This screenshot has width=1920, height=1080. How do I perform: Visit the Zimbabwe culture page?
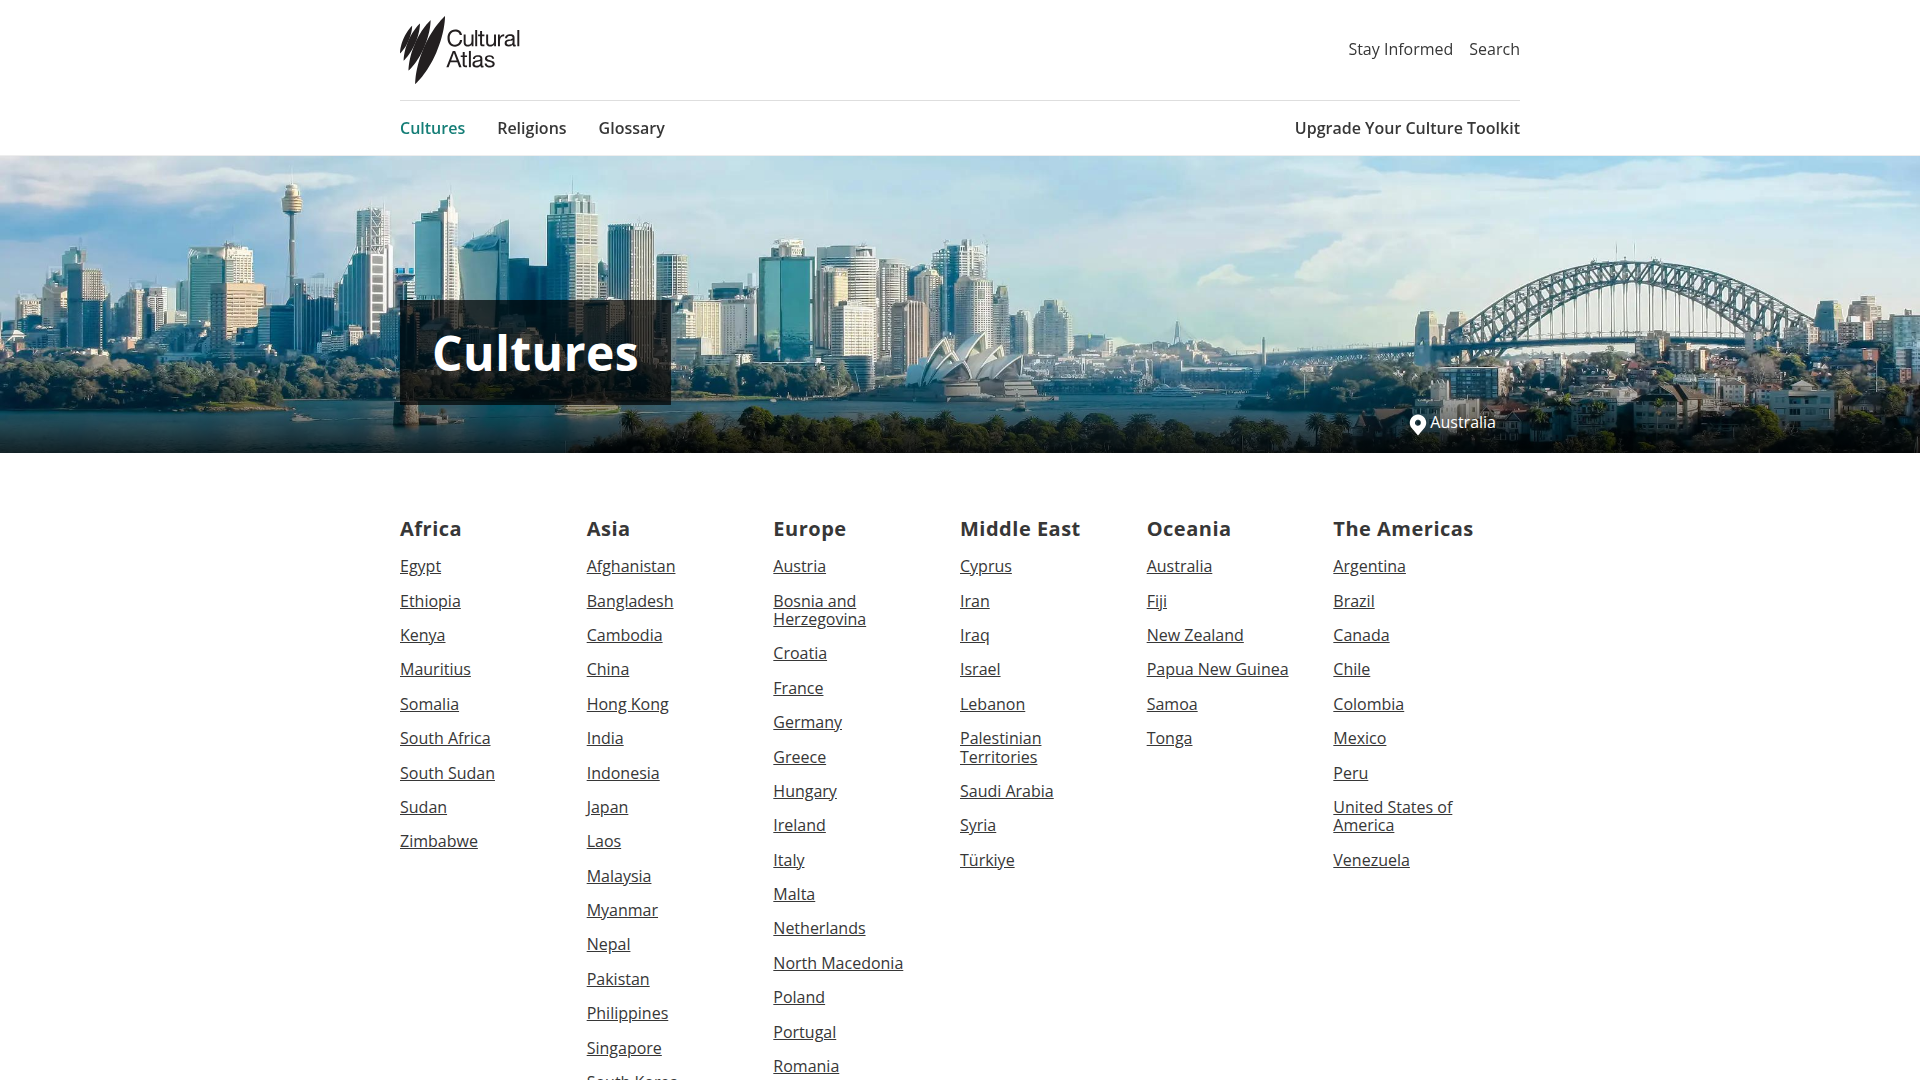[x=439, y=841]
